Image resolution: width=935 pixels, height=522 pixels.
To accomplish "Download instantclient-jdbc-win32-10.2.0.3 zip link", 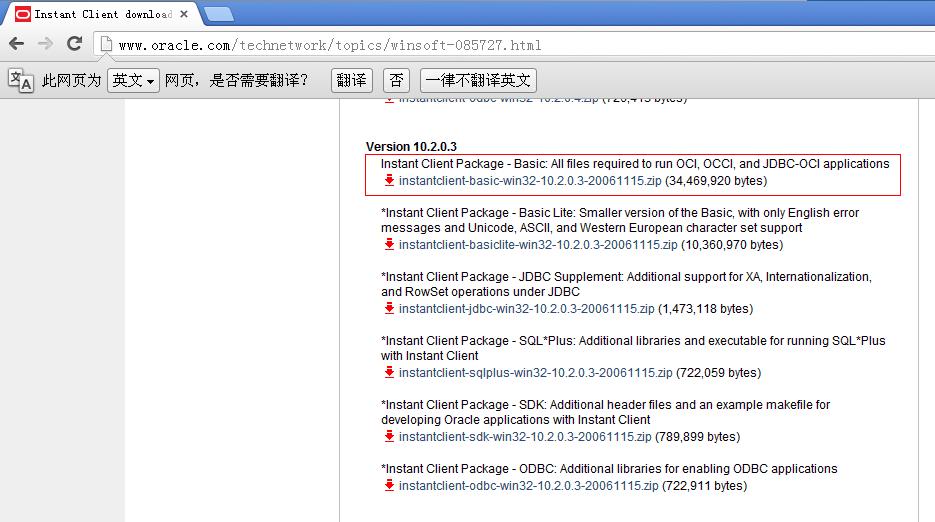I will tap(527, 308).
